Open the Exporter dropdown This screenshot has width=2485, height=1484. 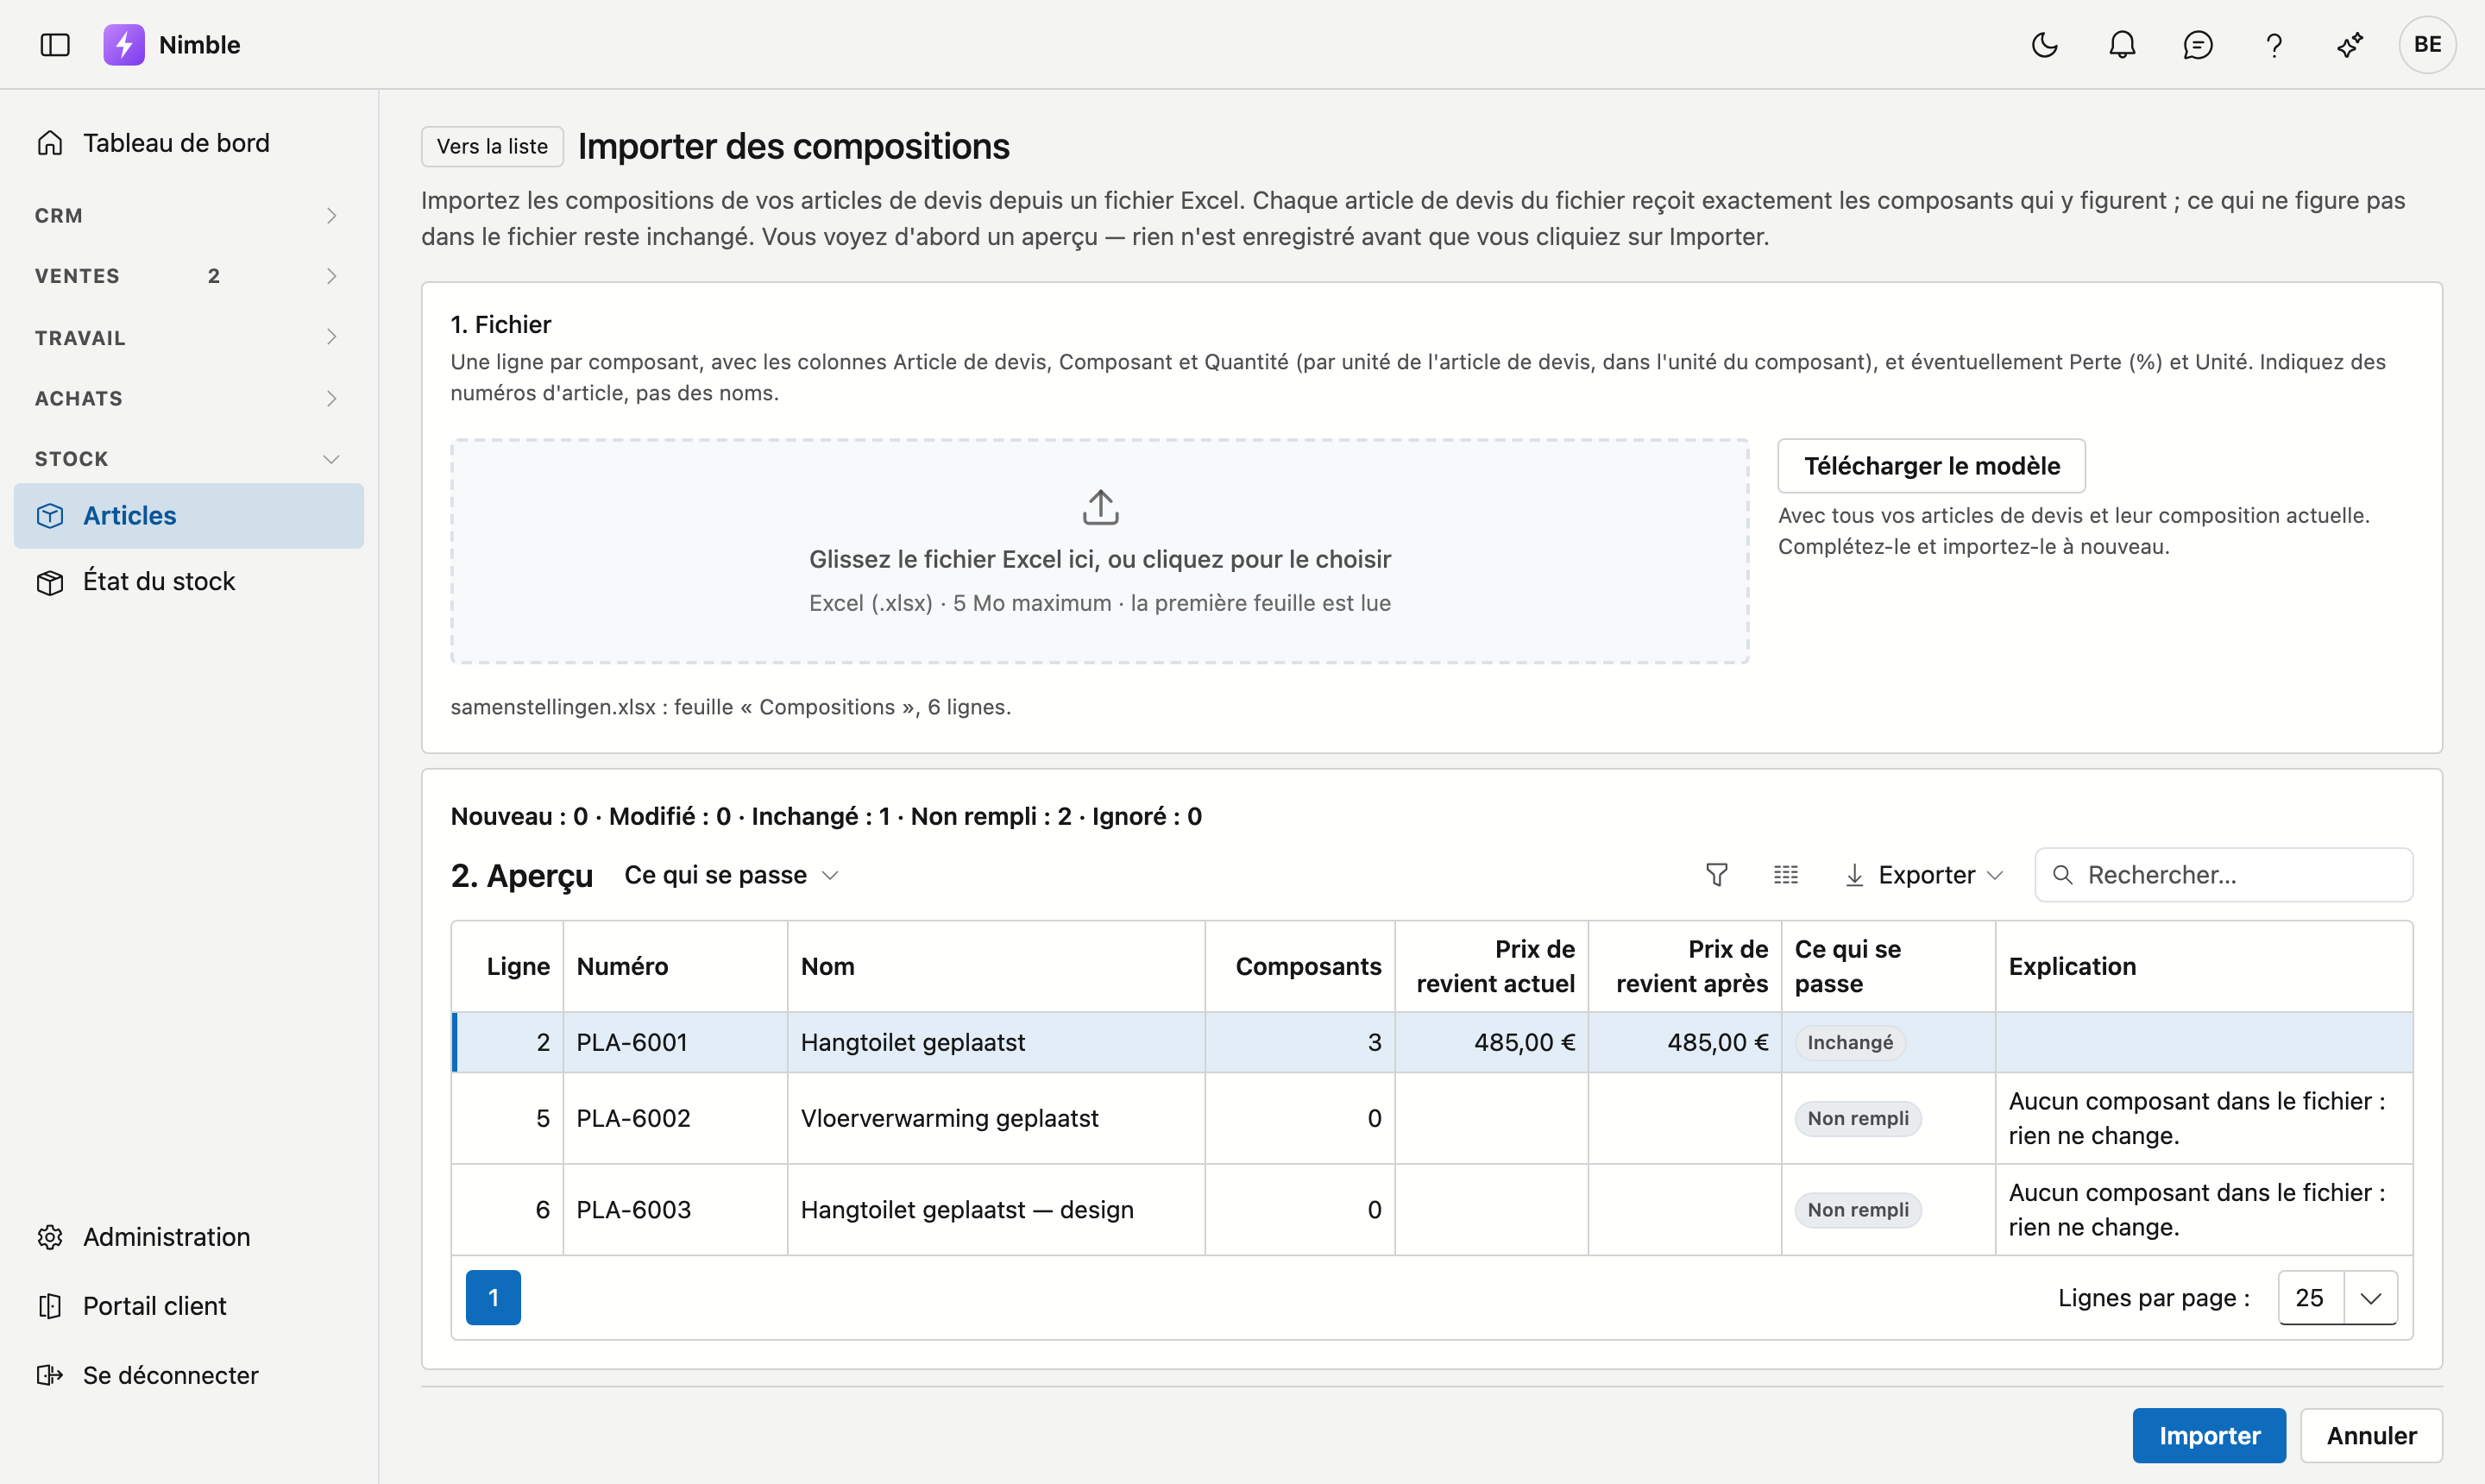pos(1925,875)
